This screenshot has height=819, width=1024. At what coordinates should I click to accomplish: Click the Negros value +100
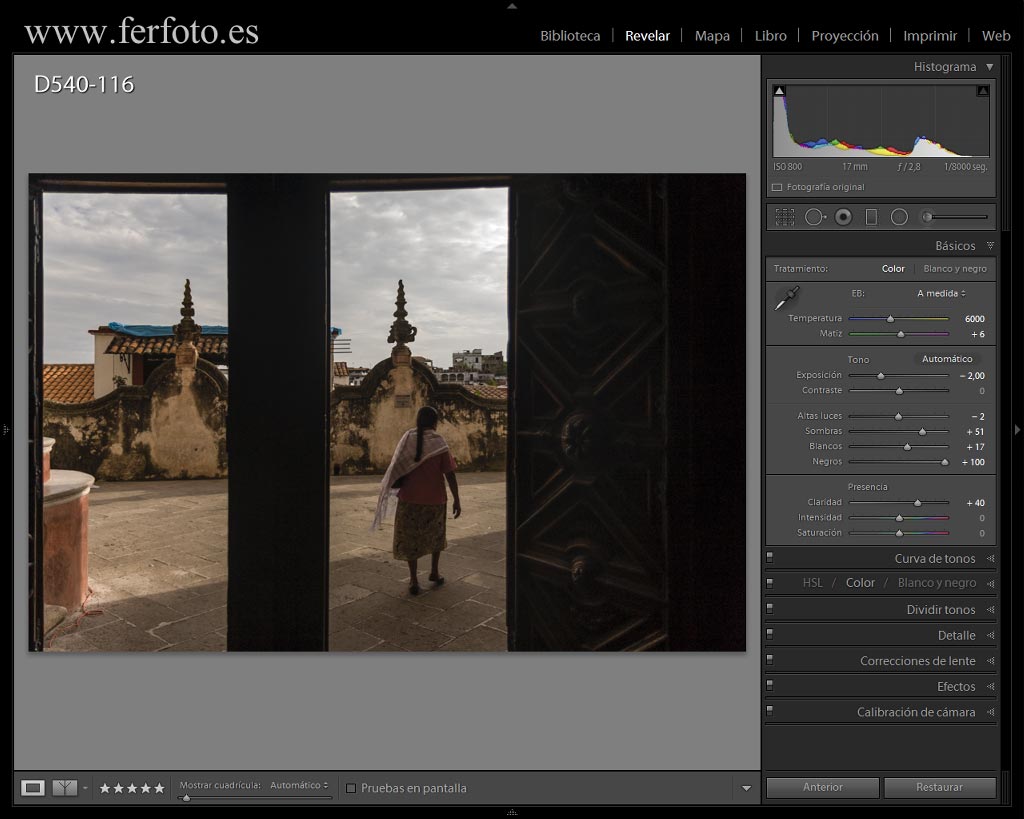coord(972,462)
